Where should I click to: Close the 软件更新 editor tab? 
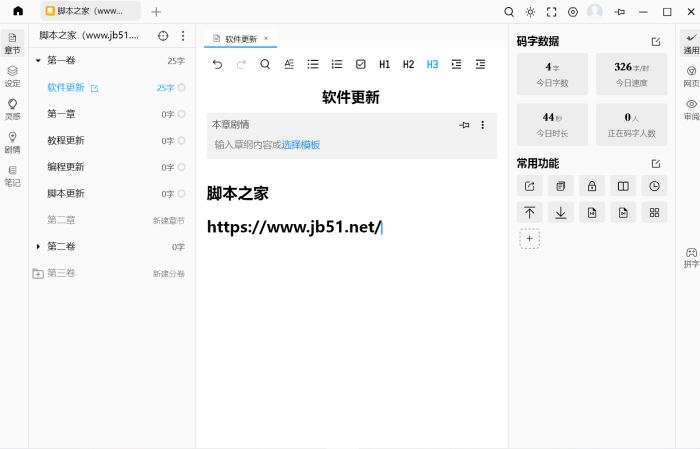[x=266, y=38]
